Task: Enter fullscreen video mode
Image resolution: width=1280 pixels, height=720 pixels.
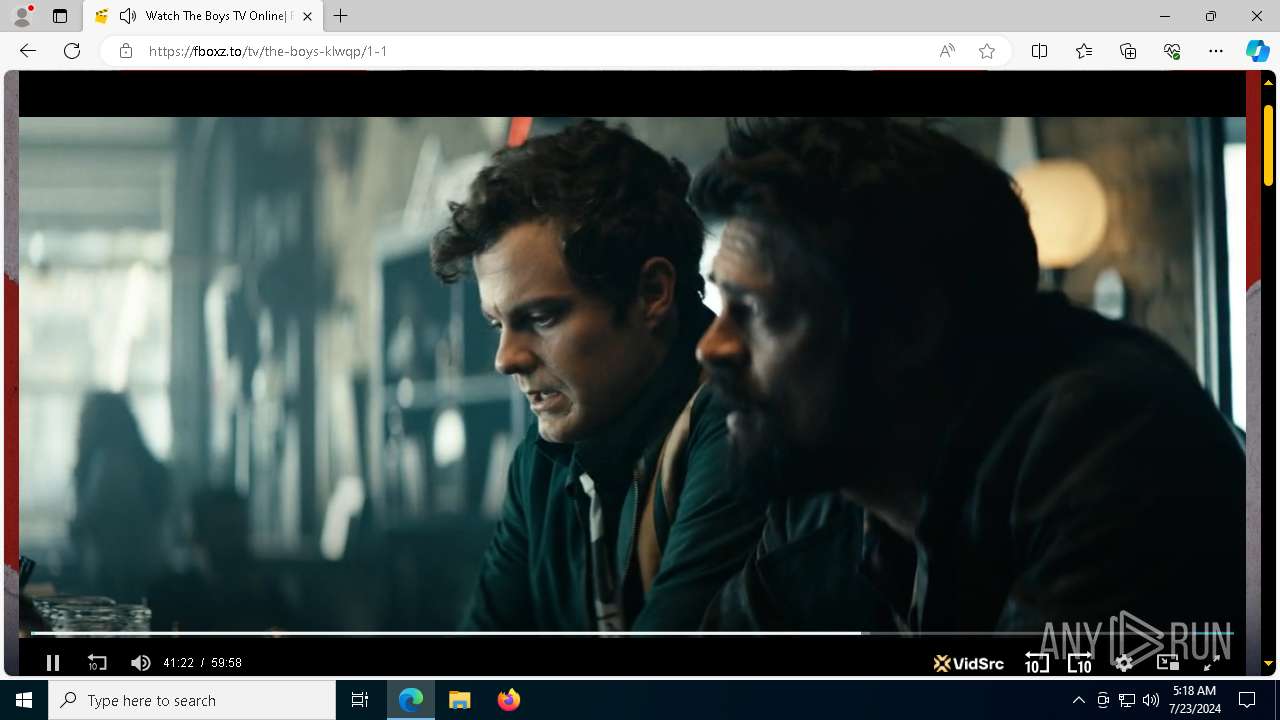Action: [x=1210, y=663]
